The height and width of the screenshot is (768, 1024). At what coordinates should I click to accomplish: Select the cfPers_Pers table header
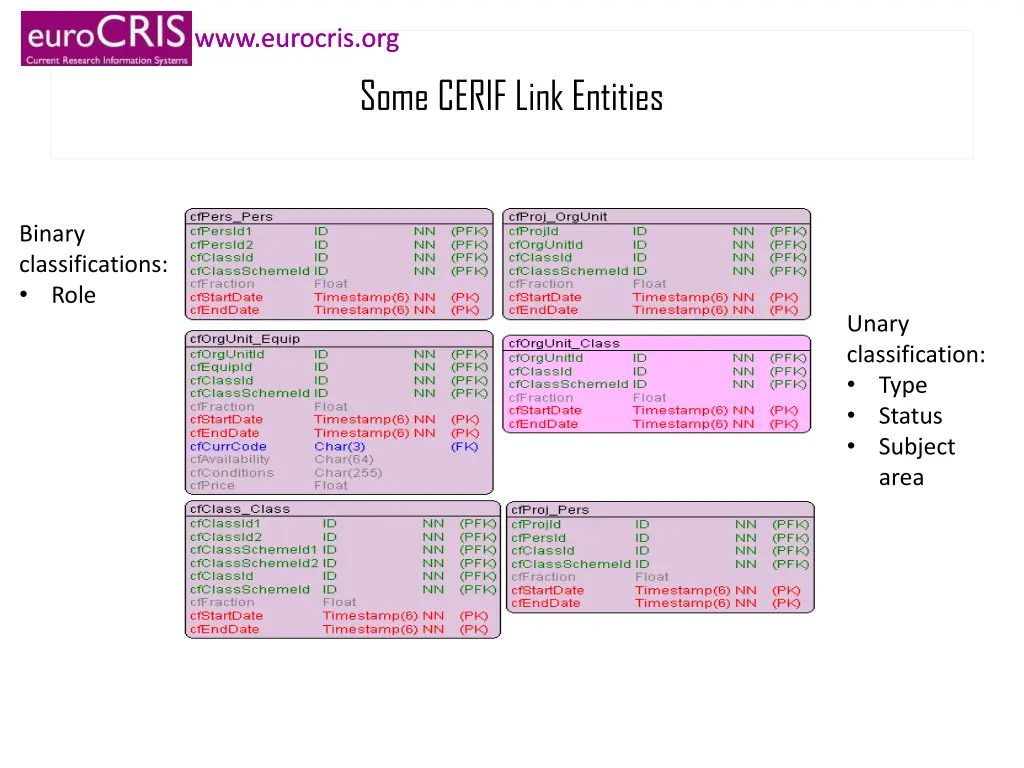[339, 217]
